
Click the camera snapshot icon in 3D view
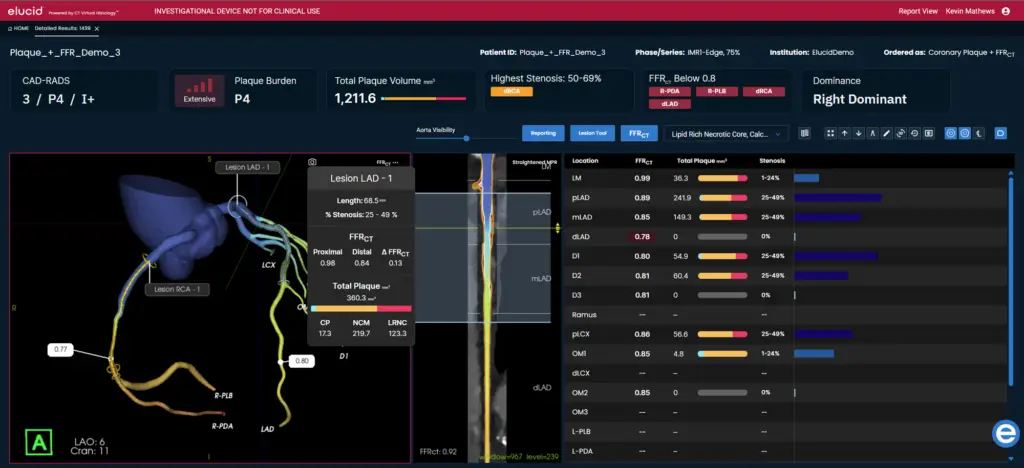pos(313,162)
